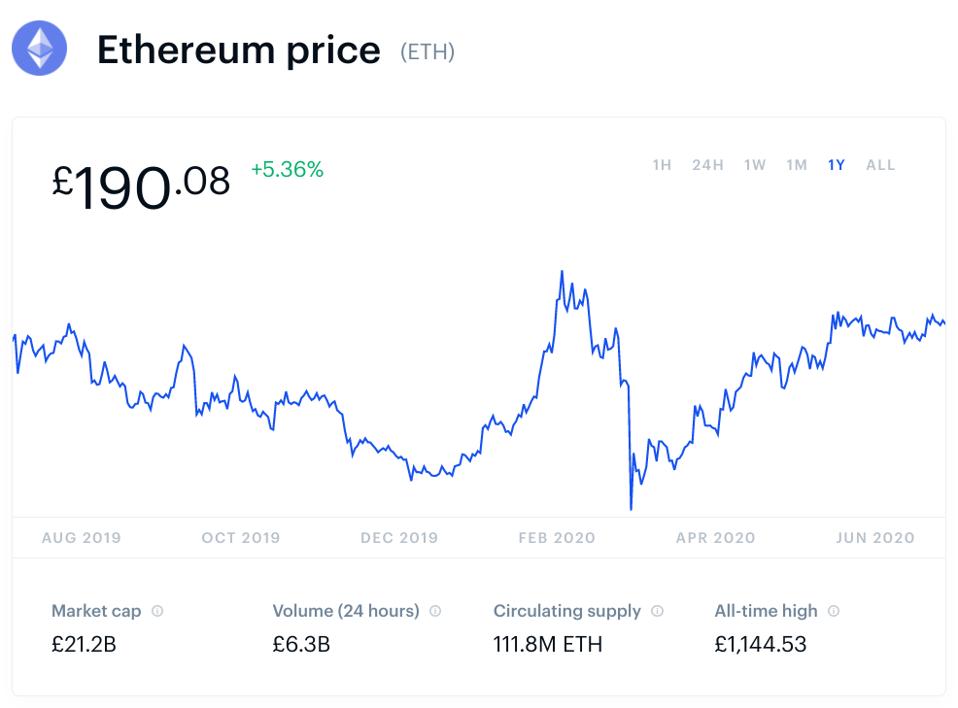Click the Ethereum price heading
The height and width of the screenshot is (708, 958).
coord(238,50)
